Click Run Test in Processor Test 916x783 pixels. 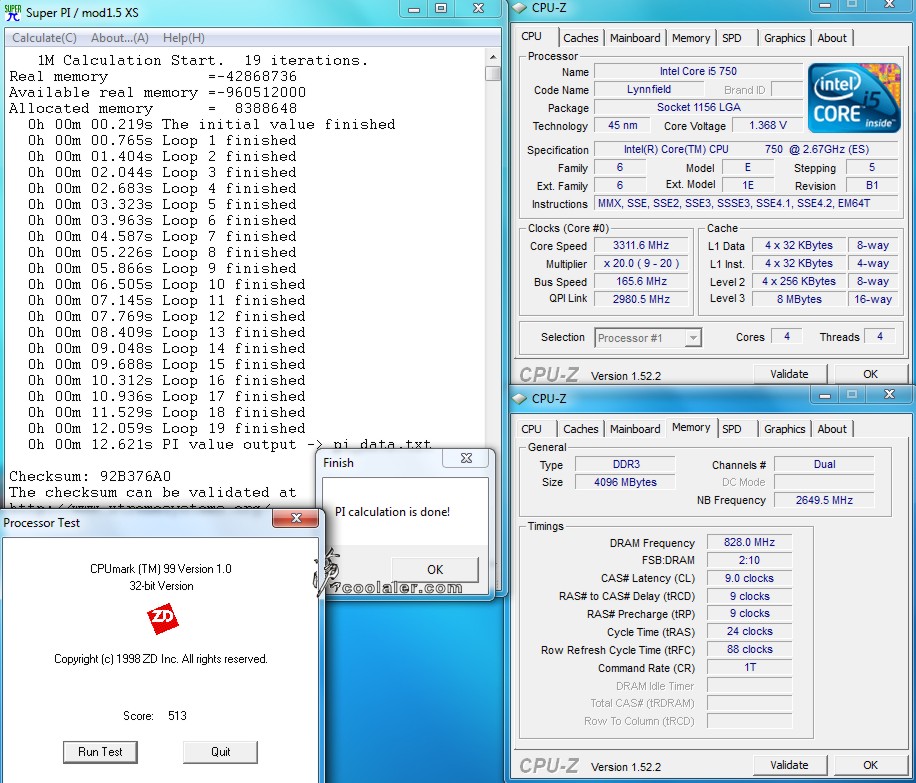click(100, 752)
